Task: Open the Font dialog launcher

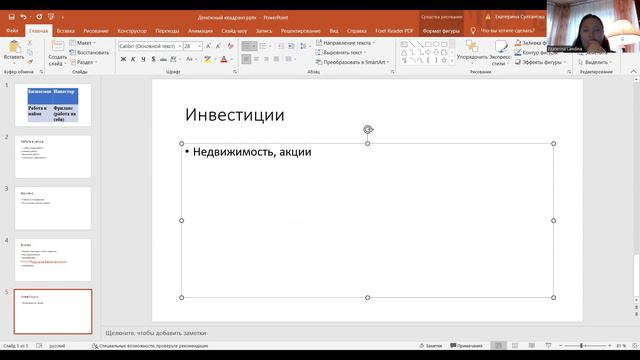Action: (235, 72)
